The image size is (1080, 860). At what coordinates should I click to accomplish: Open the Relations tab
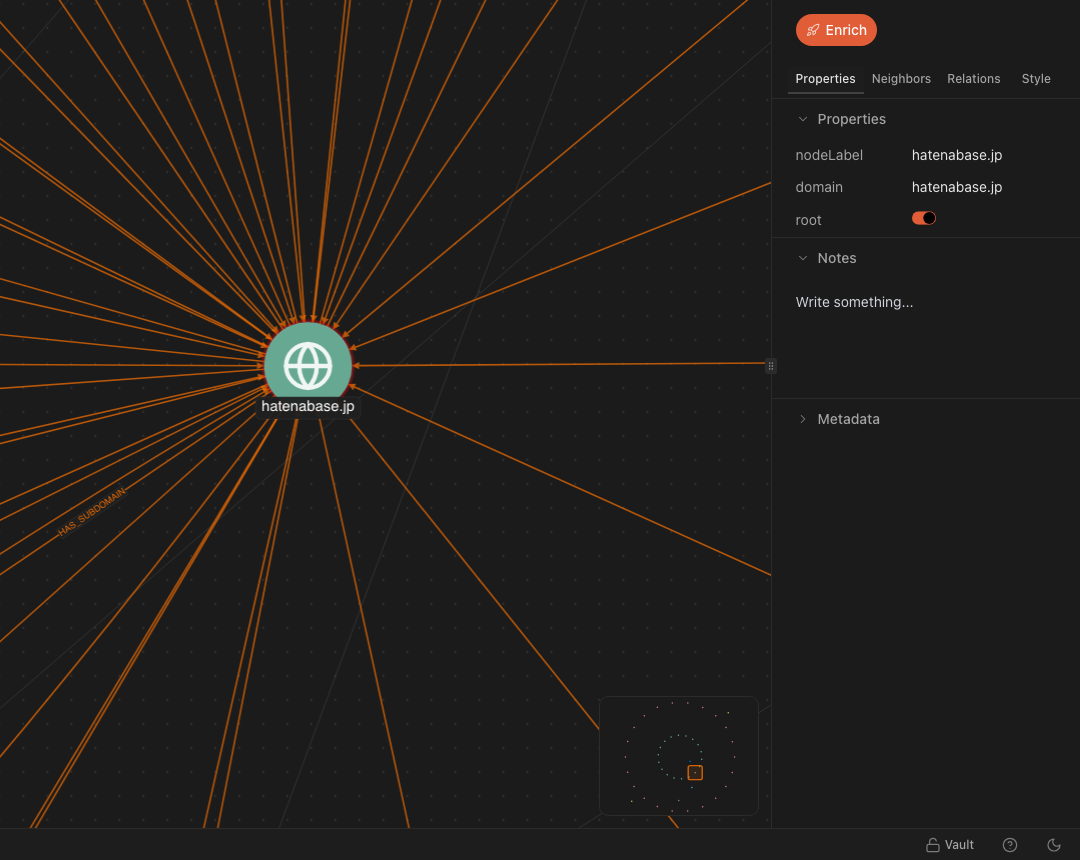(973, 78)
